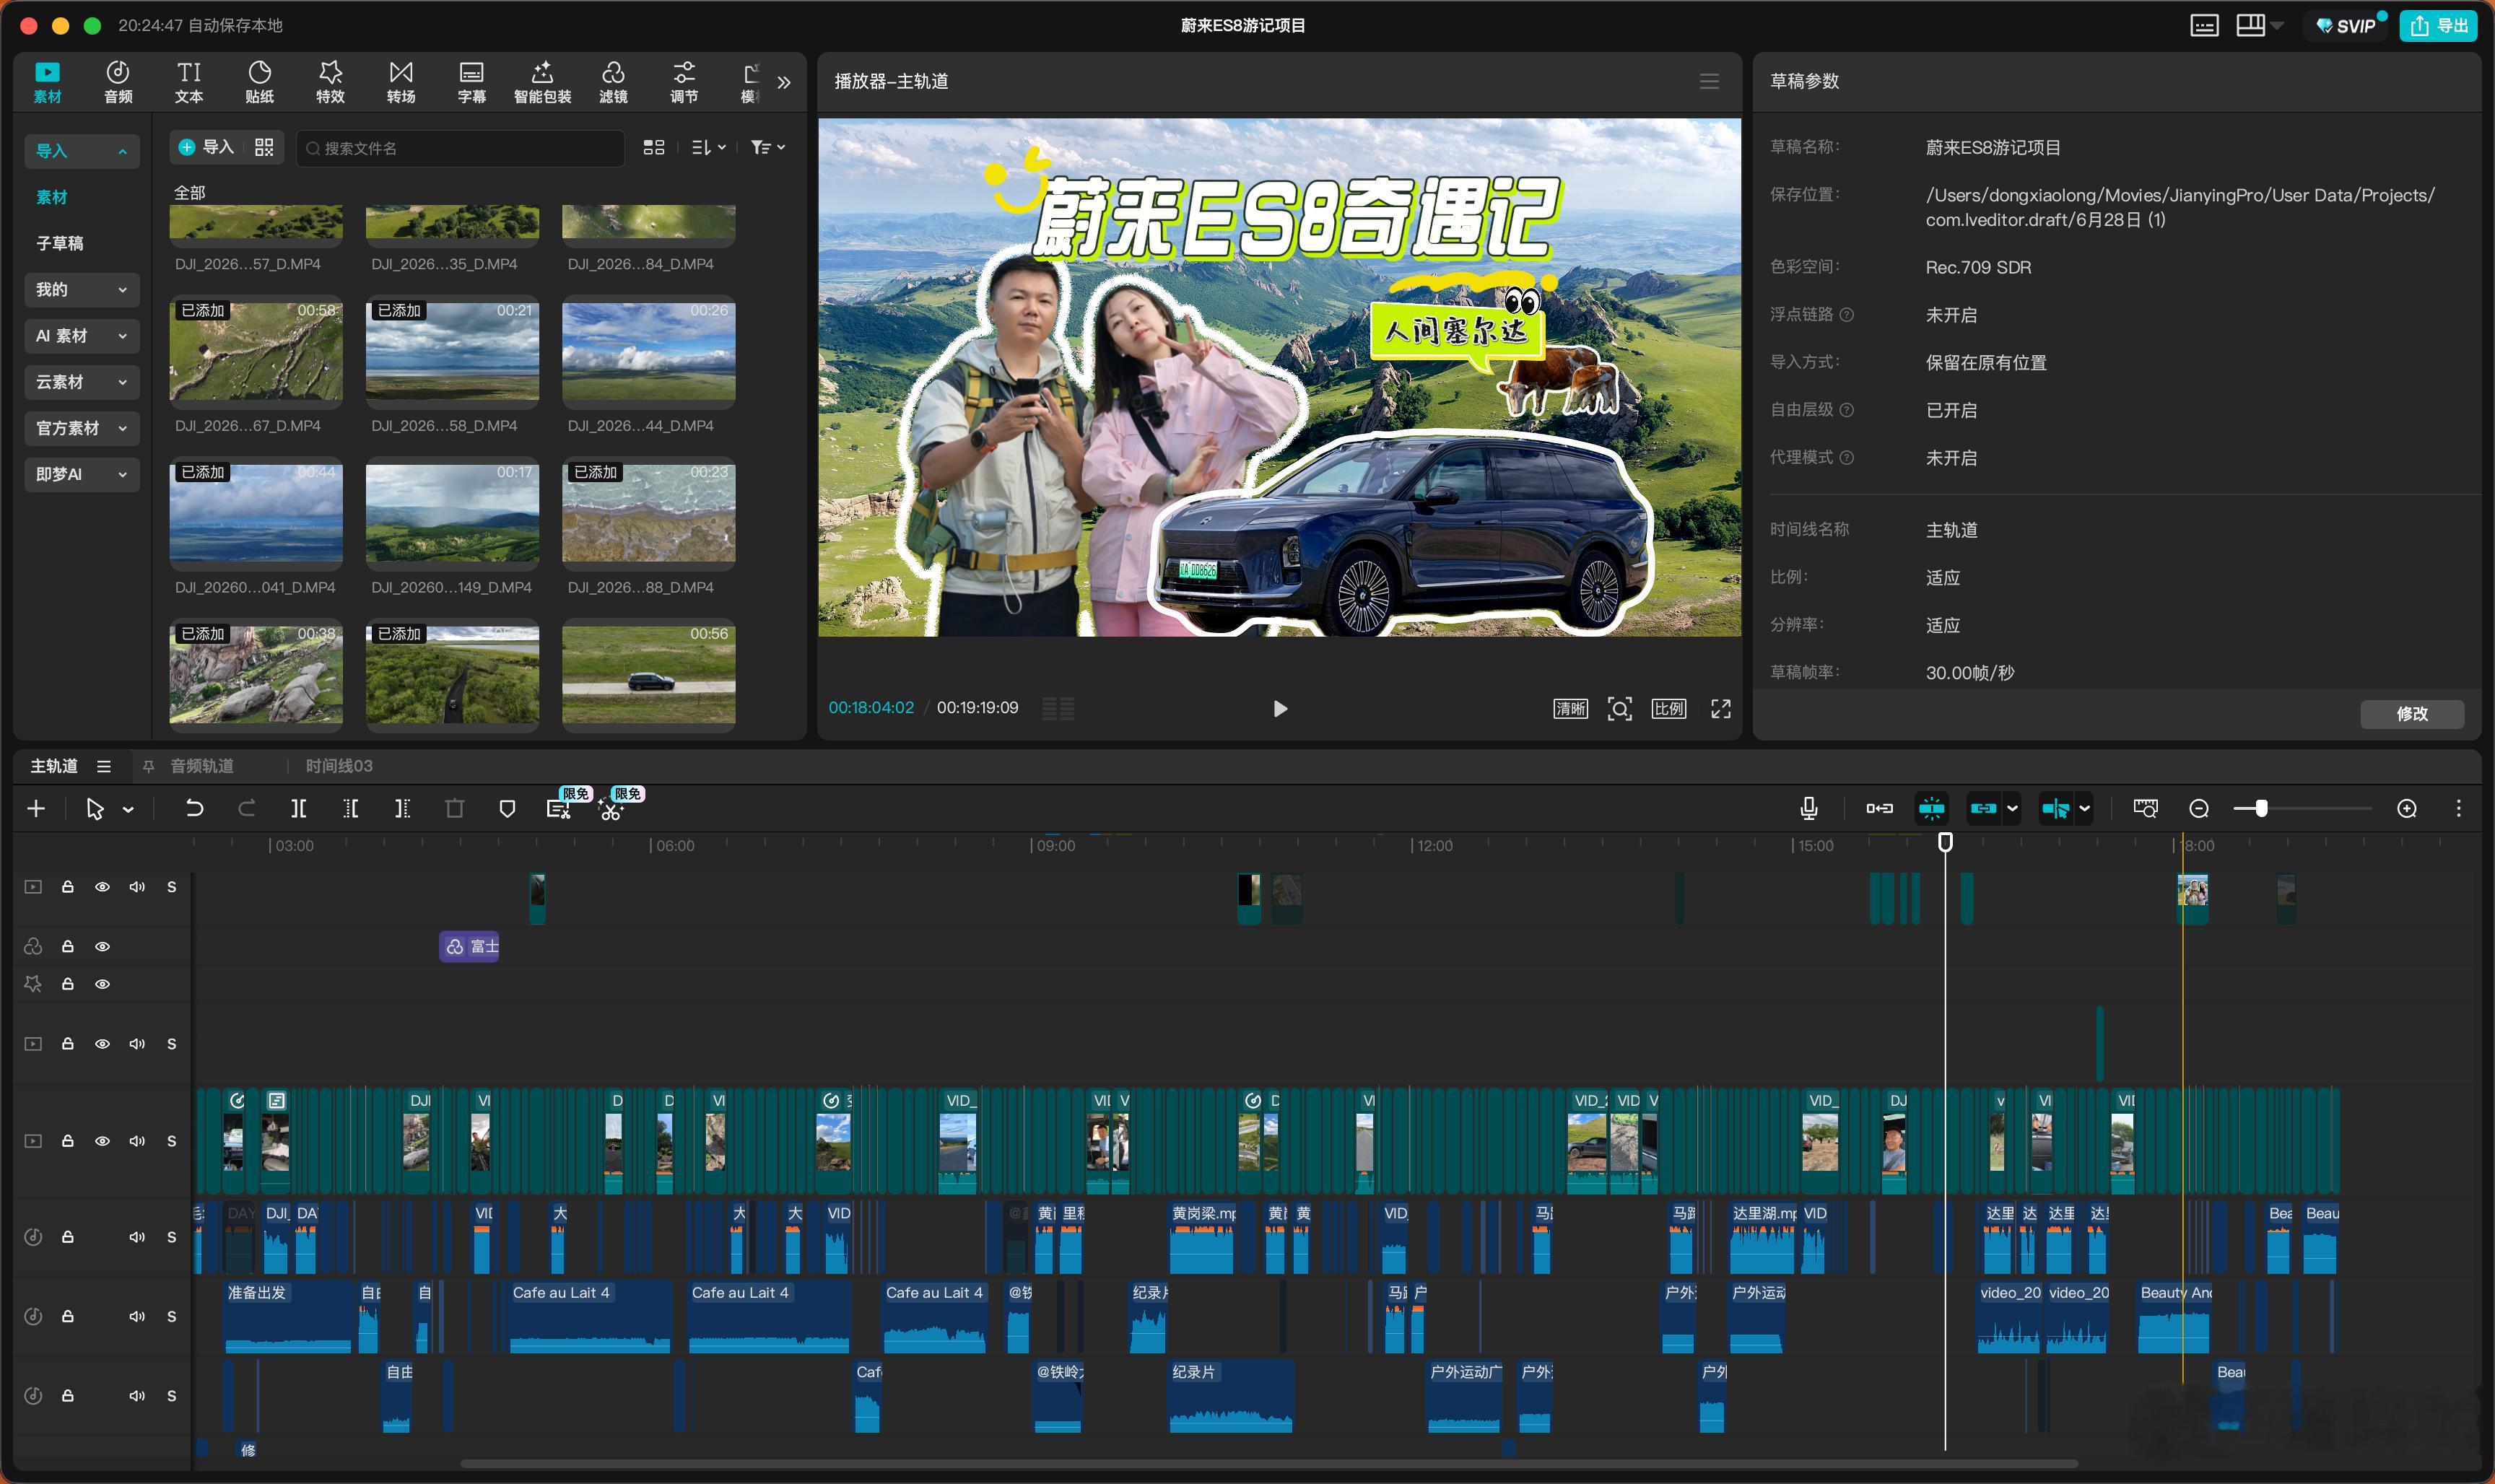Add a new track with the plus icon
The image size is (2495, 1484).
[x=36, y=808]
